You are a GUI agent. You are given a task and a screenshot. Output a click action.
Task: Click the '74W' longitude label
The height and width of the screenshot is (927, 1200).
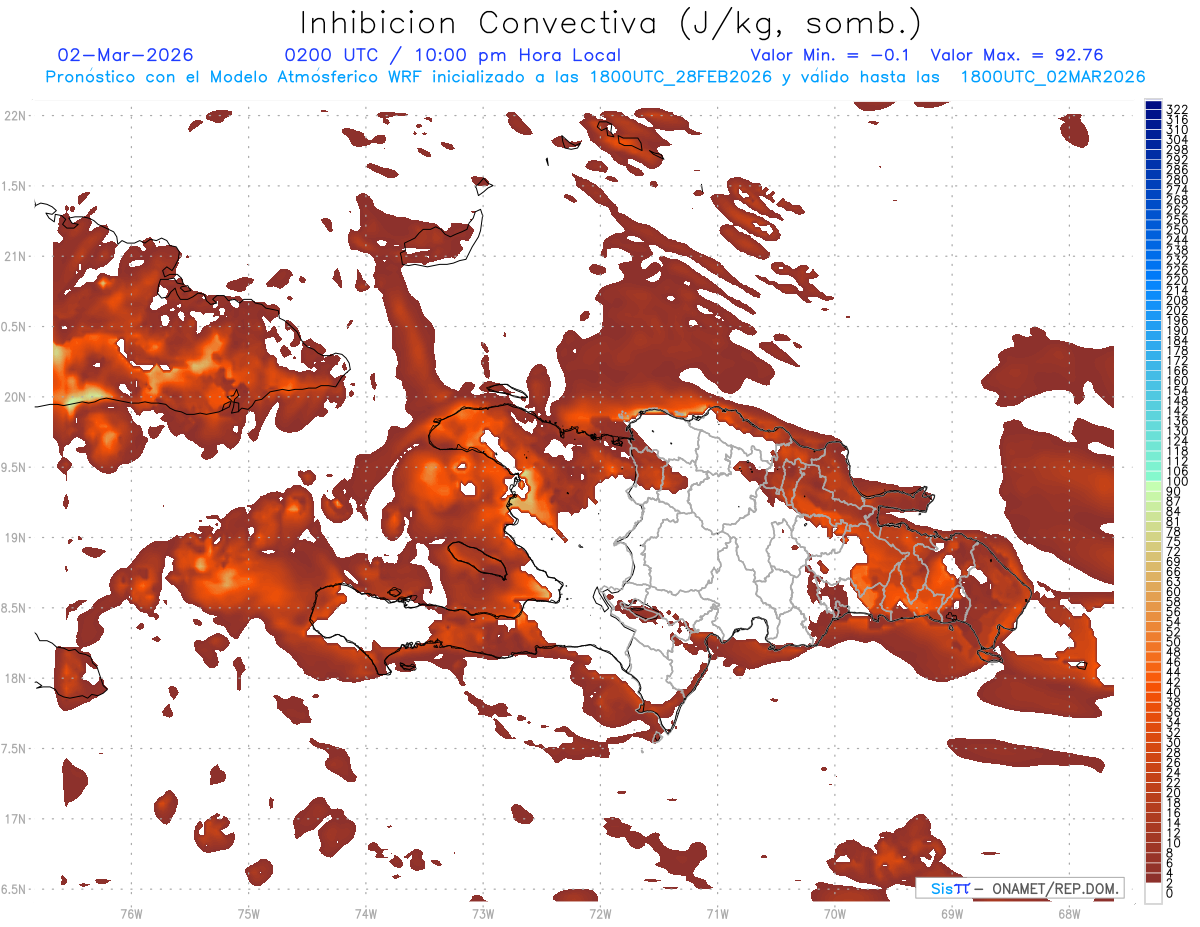click(365, 914)
